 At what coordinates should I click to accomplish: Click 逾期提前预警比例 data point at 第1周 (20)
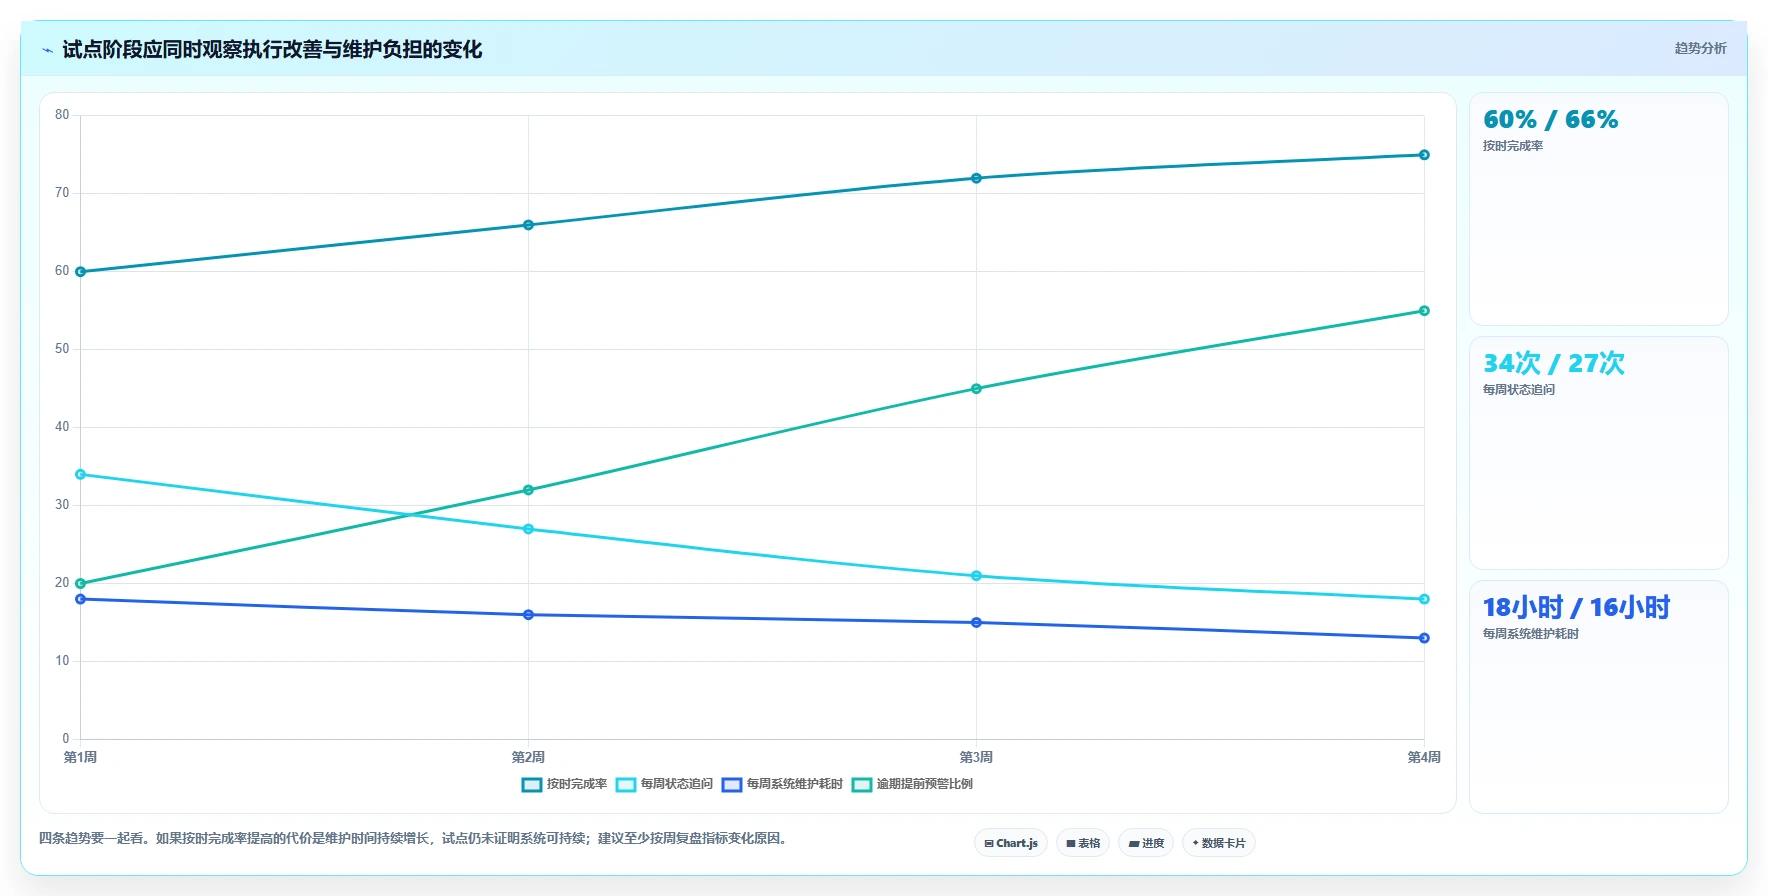pyautogui.click(x=81, y=583)
